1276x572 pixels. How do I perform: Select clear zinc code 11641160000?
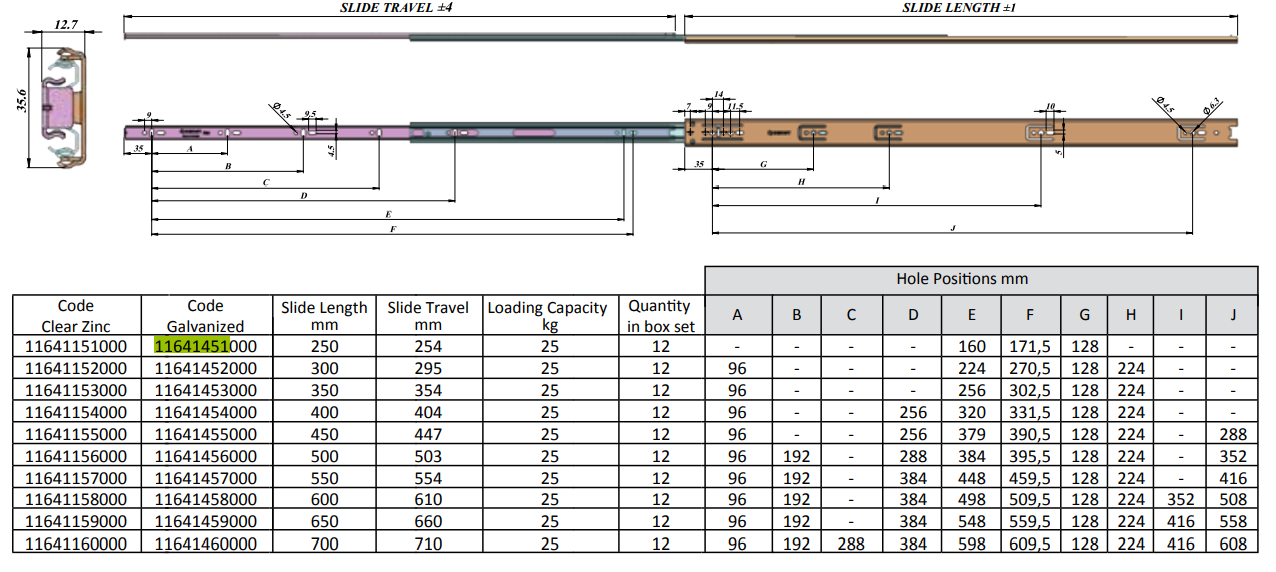76,544
